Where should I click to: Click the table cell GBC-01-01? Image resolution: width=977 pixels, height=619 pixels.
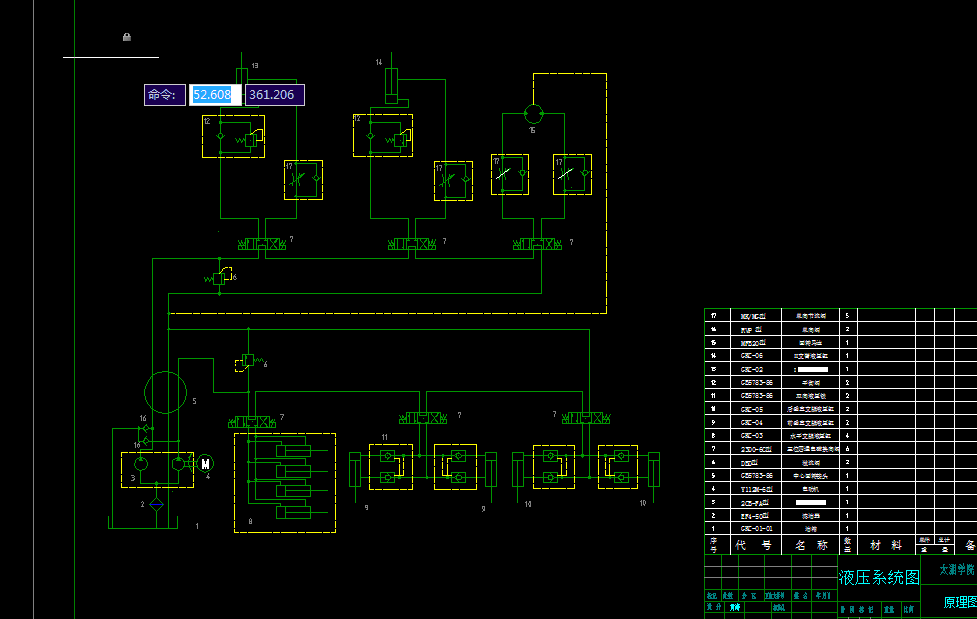point(756,528)
